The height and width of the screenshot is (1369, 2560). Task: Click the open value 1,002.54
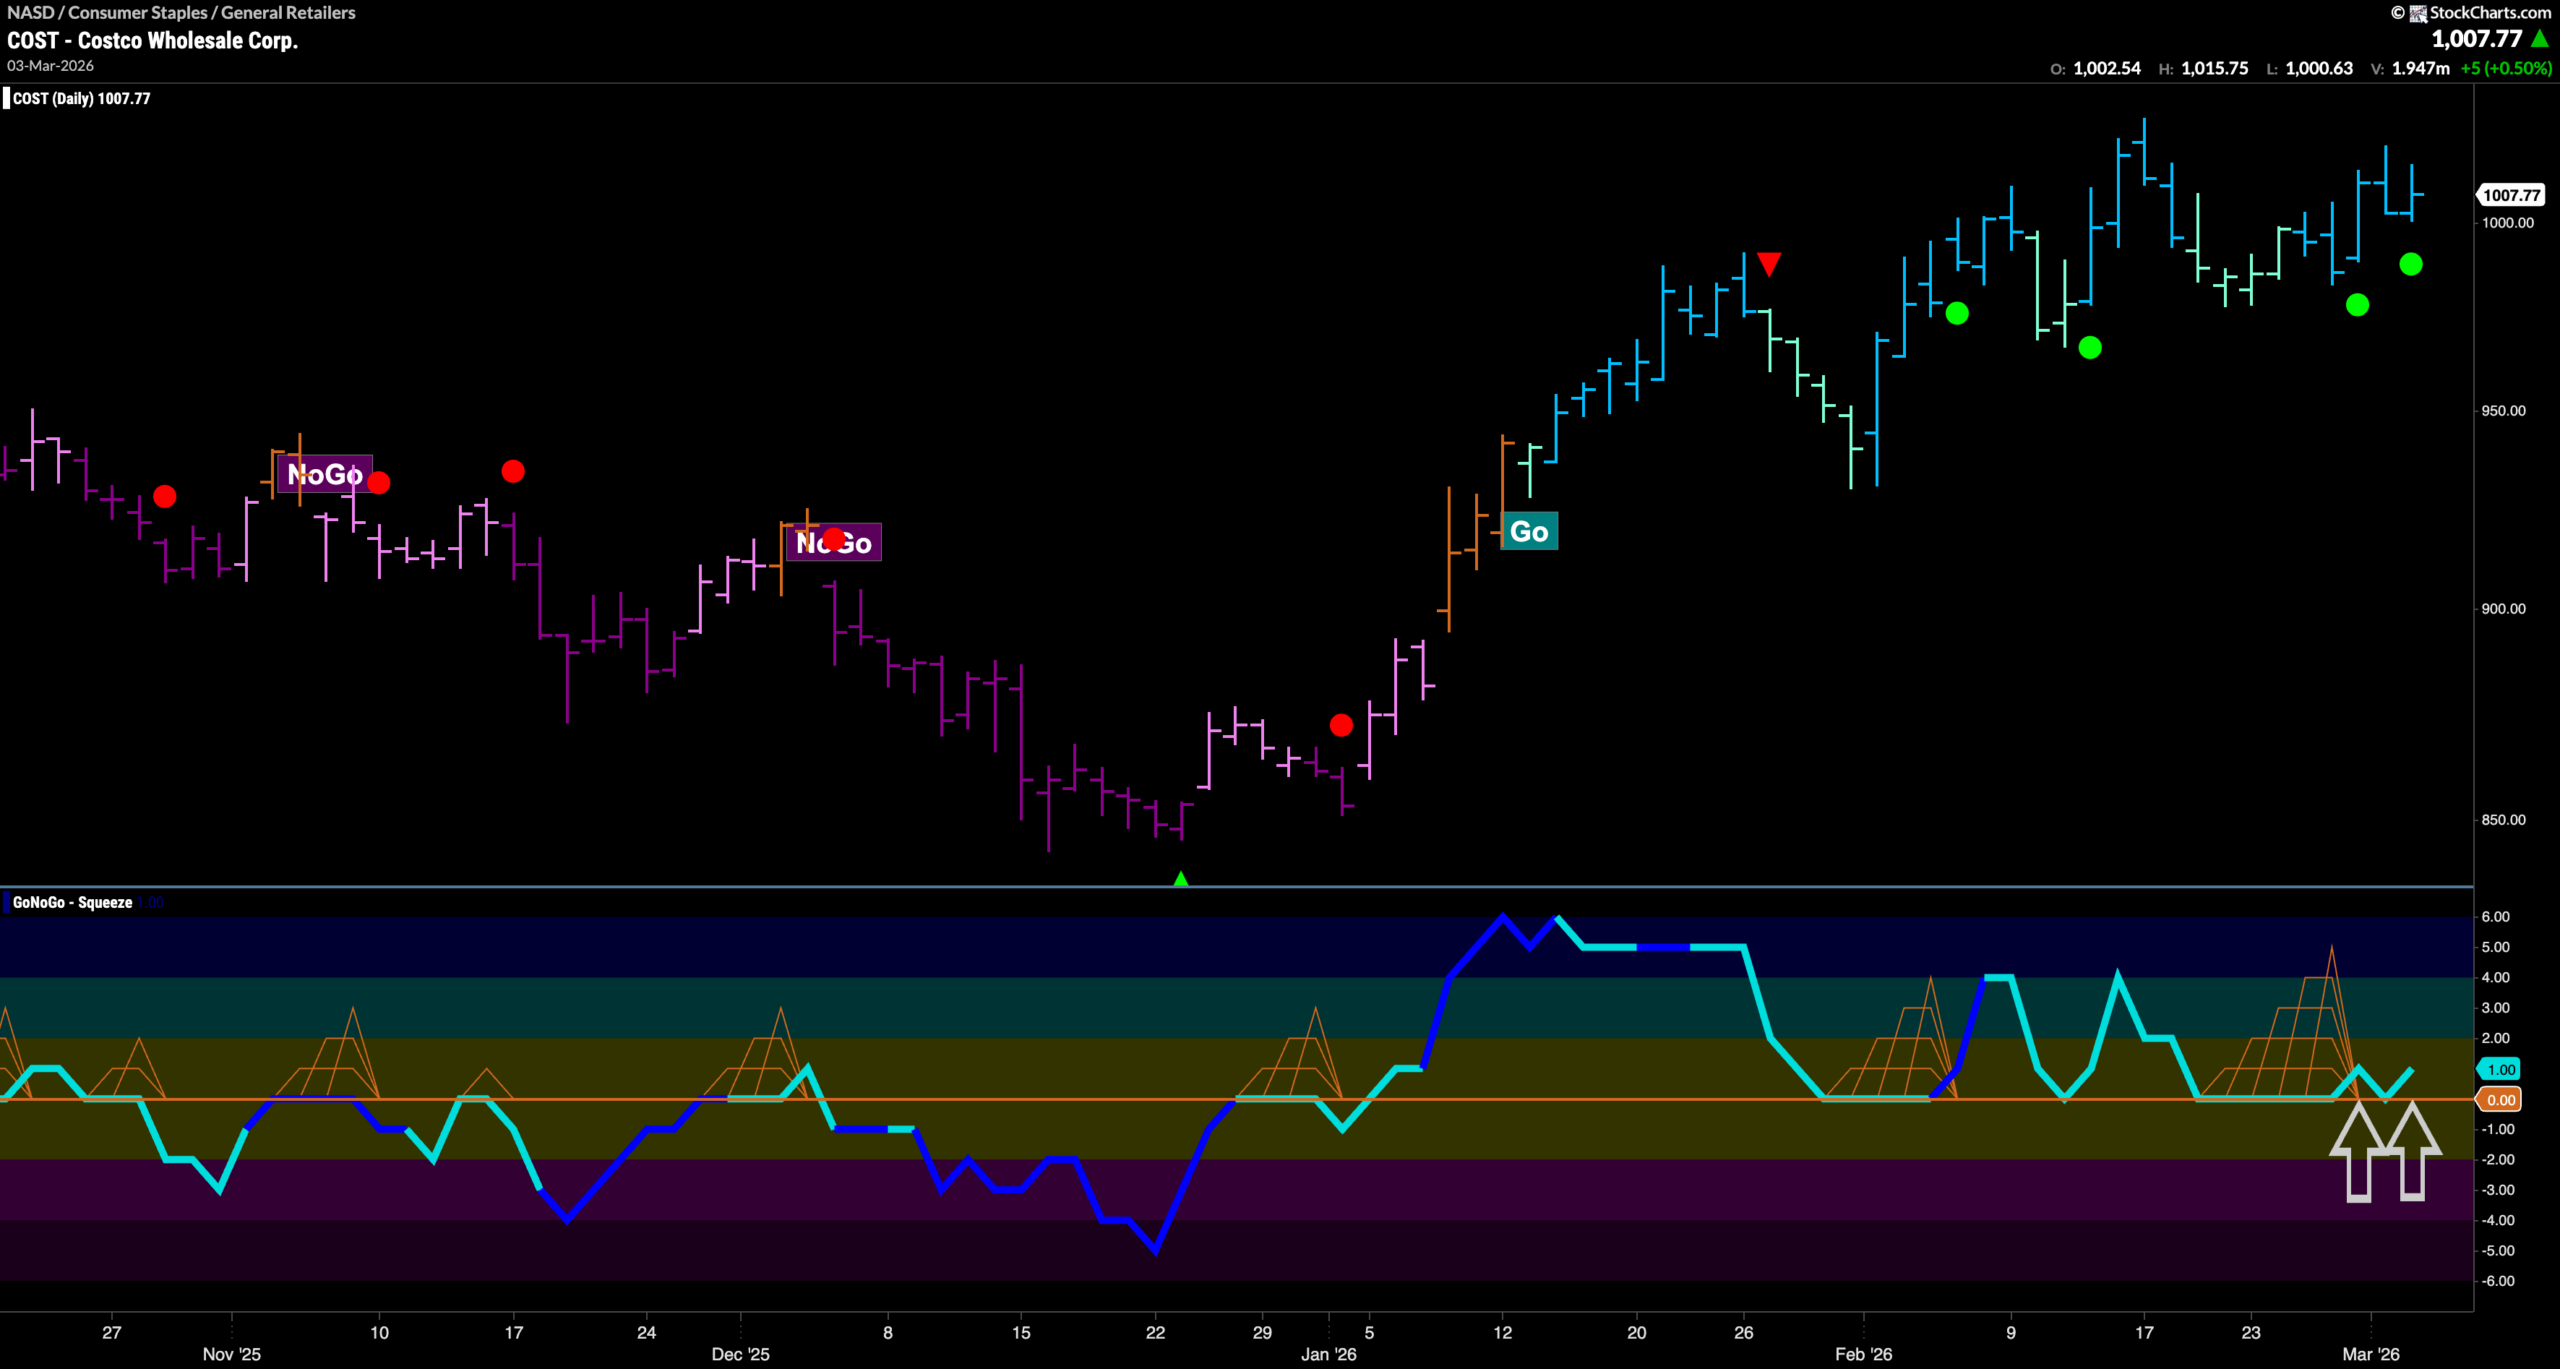2107,68
